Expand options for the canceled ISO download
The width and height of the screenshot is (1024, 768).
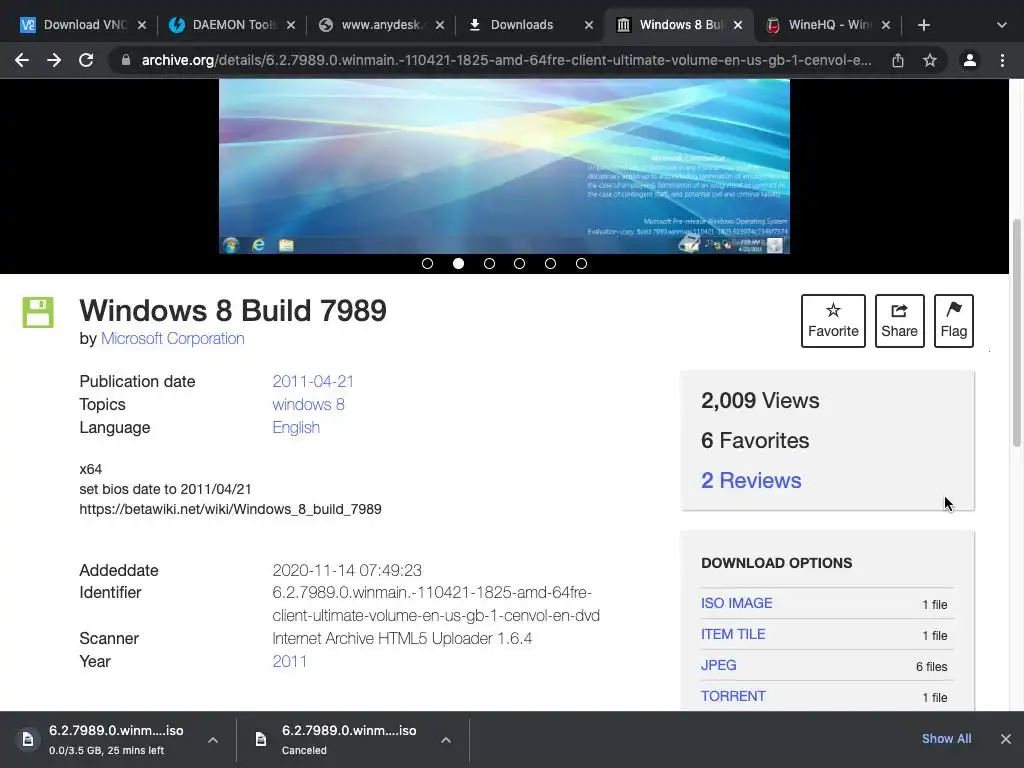[445, 740]
